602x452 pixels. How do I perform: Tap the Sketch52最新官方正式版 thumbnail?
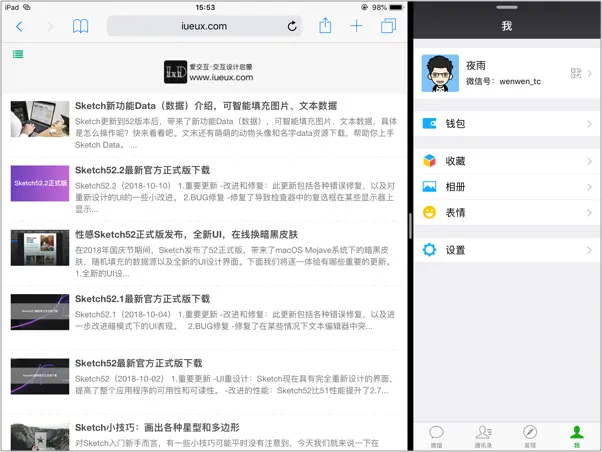(40, 376)
